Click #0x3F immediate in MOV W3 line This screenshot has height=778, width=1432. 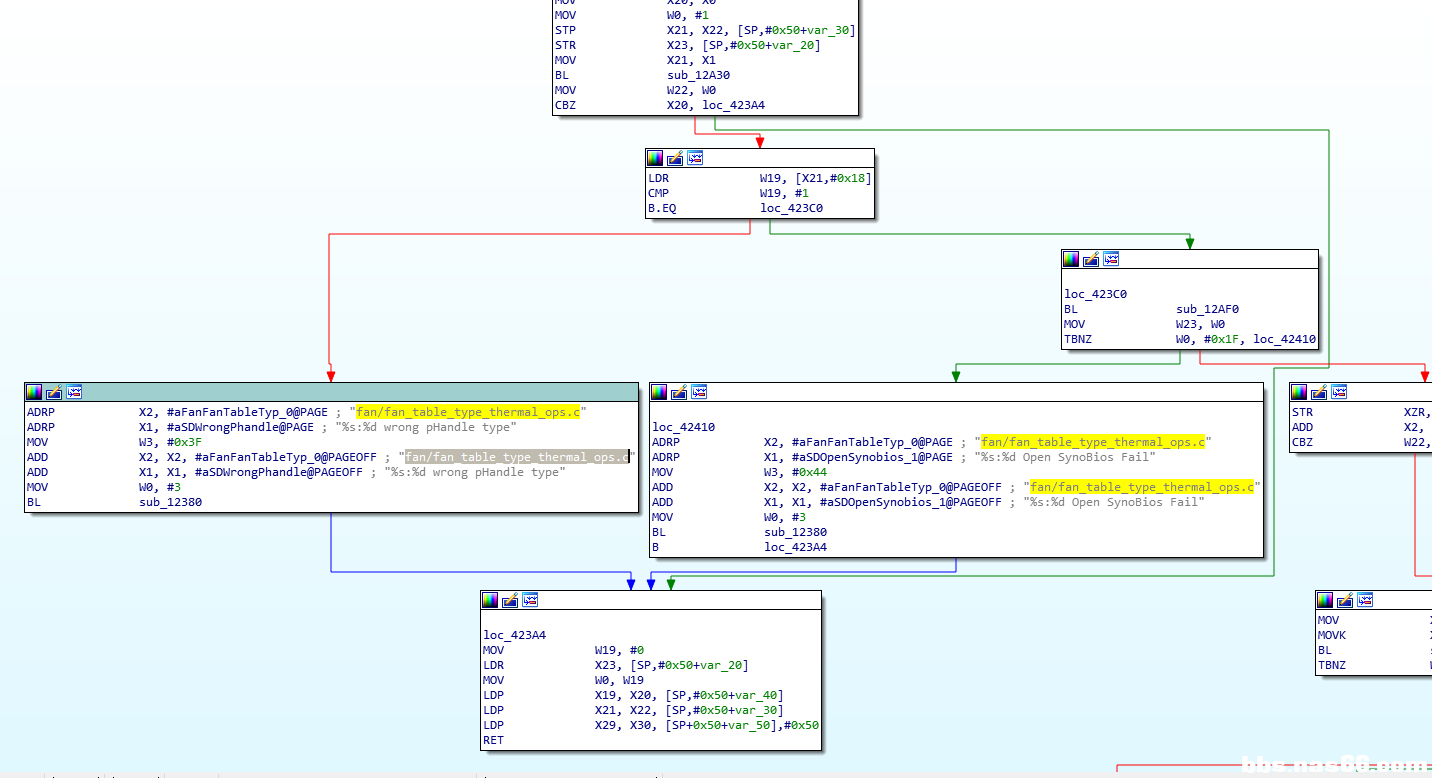[x=187, y=442]
